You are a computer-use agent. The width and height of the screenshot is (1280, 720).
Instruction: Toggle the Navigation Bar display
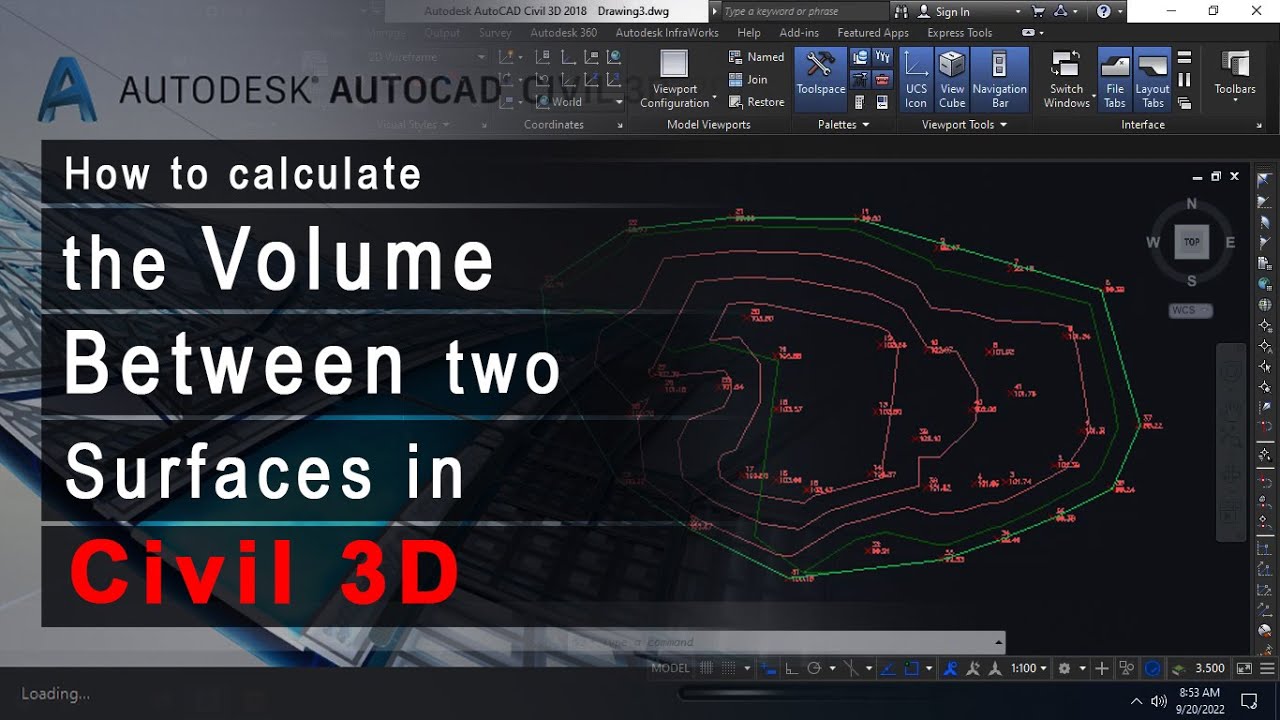(1000, 79)
